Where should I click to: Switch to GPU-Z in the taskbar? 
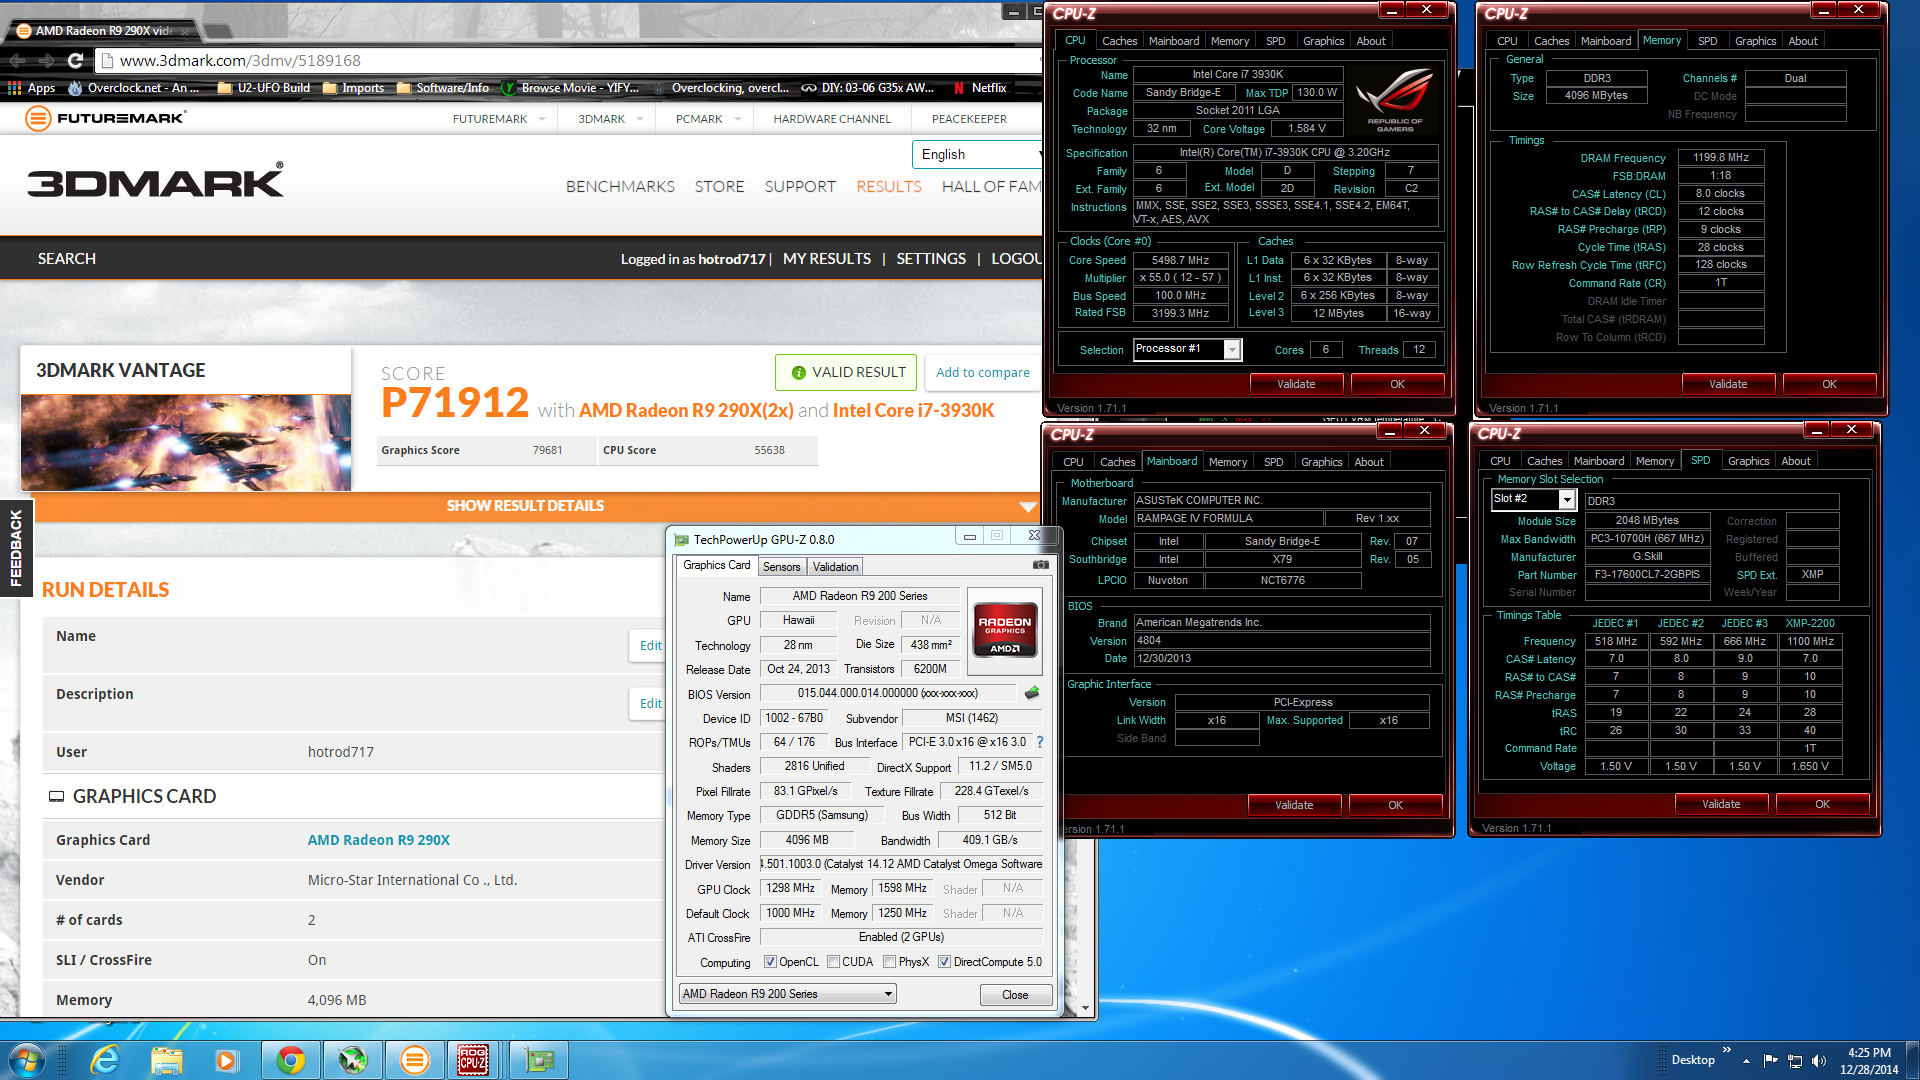point(539,1060)
